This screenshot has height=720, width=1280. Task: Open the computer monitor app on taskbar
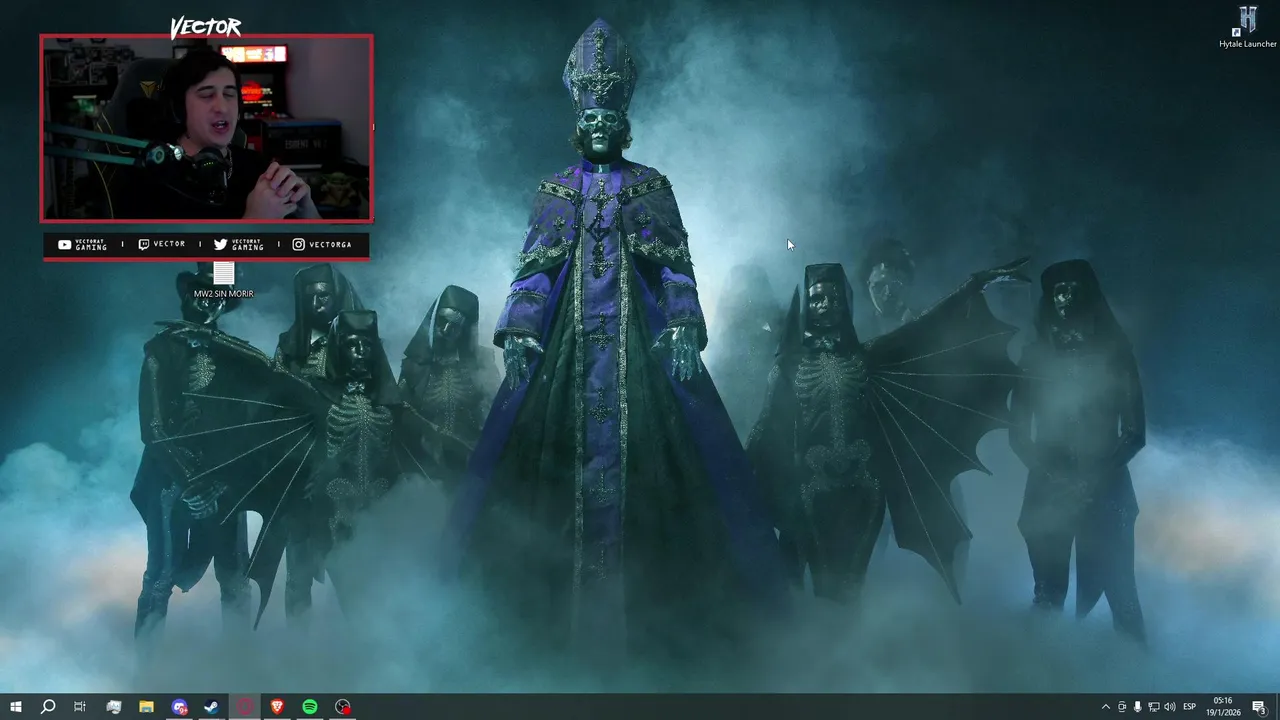[x=113, y=707]
